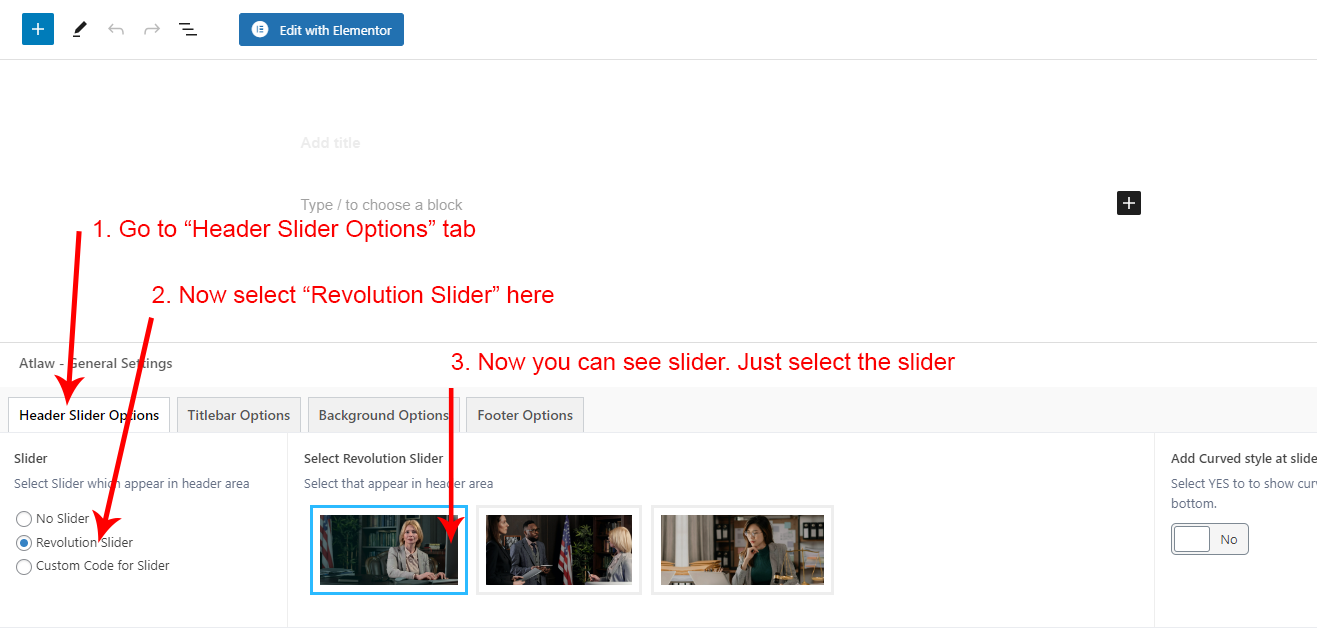Select the slider thumbnail with American flag
The image size is (1317, 632).
coord(558,550)
